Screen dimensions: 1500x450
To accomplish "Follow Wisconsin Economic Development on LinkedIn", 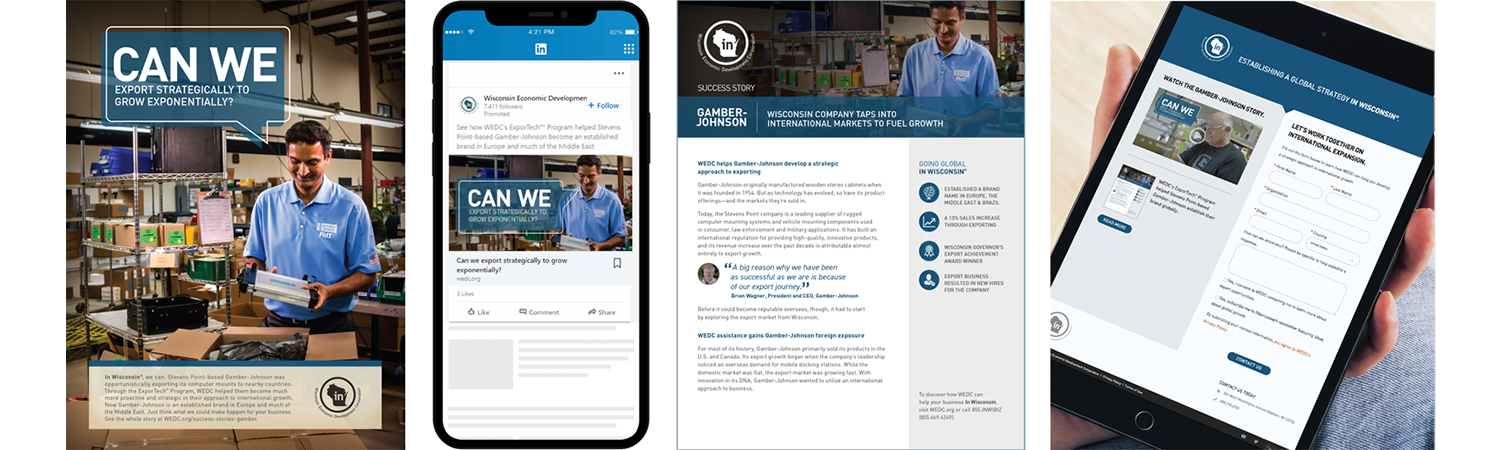I will (603, 105).
